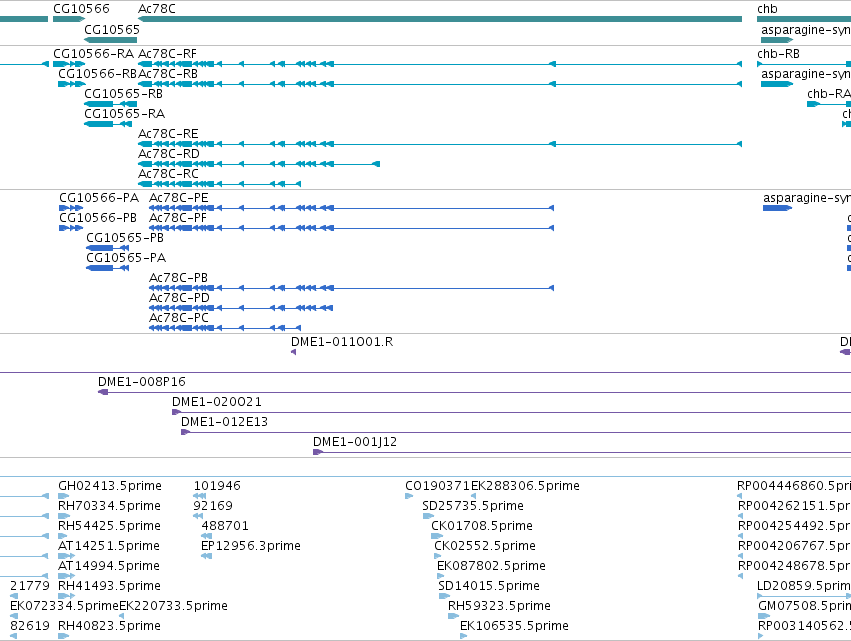Select the feature labeled 21779

coord(14,596)
